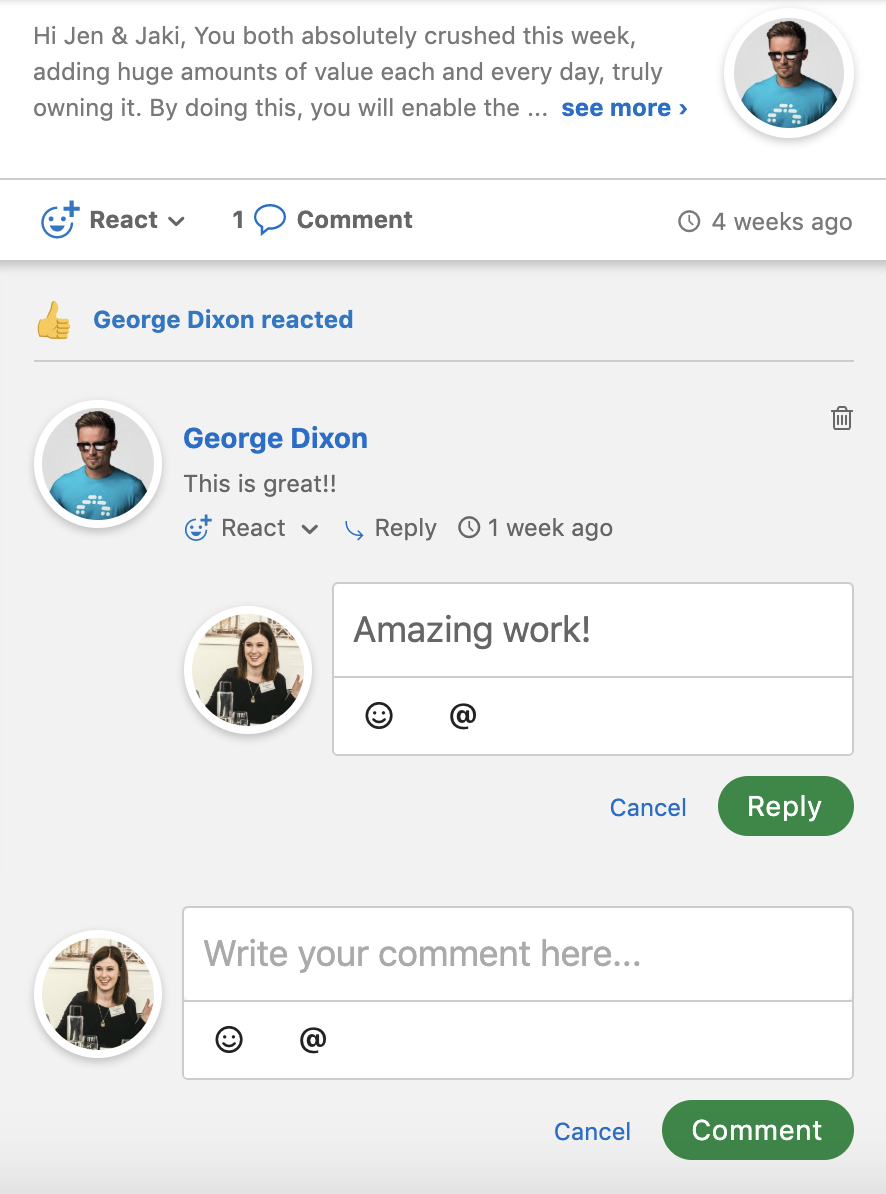
Task: Click the '1 week ago' timestamp
Action: [550, 528]
